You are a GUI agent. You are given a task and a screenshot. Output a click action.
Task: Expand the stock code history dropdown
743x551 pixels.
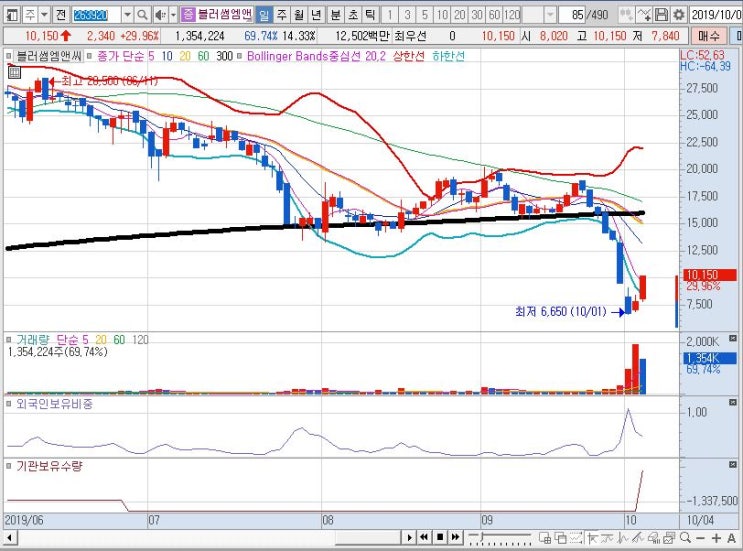[127, 15]
